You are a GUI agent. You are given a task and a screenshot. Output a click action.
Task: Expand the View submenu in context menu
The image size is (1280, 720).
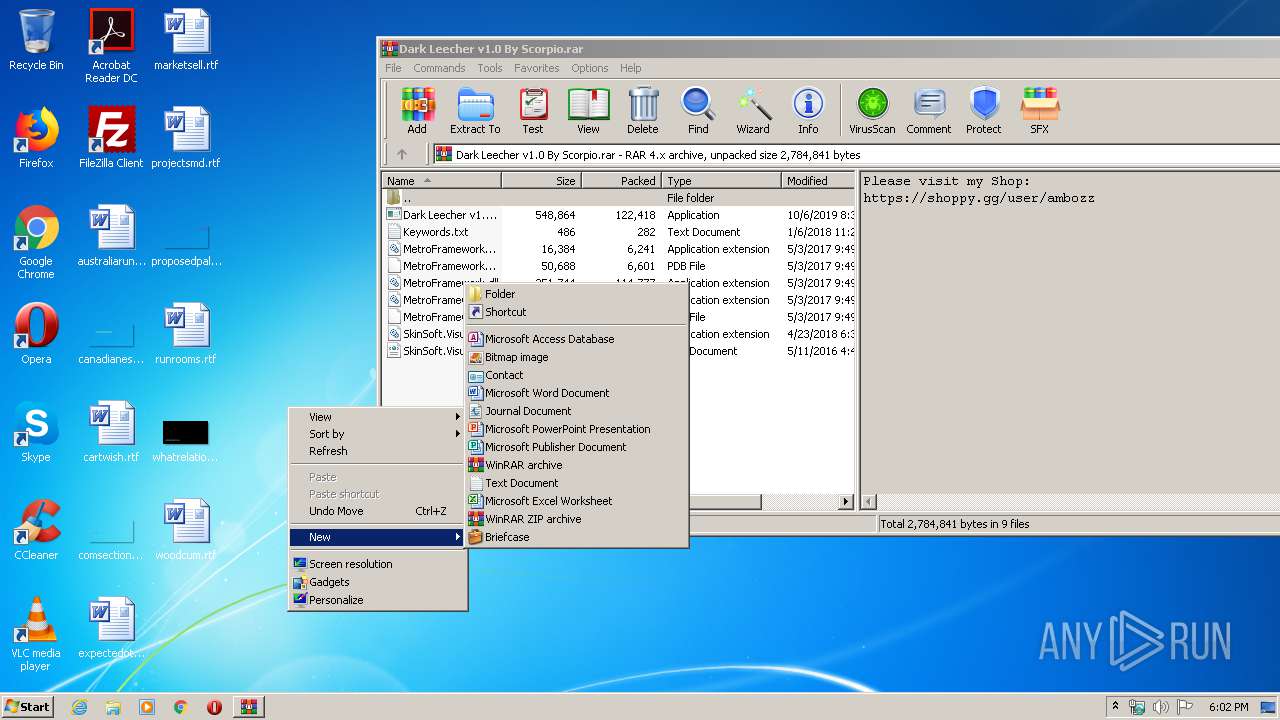pyautogui.click(x=378, y=417)
